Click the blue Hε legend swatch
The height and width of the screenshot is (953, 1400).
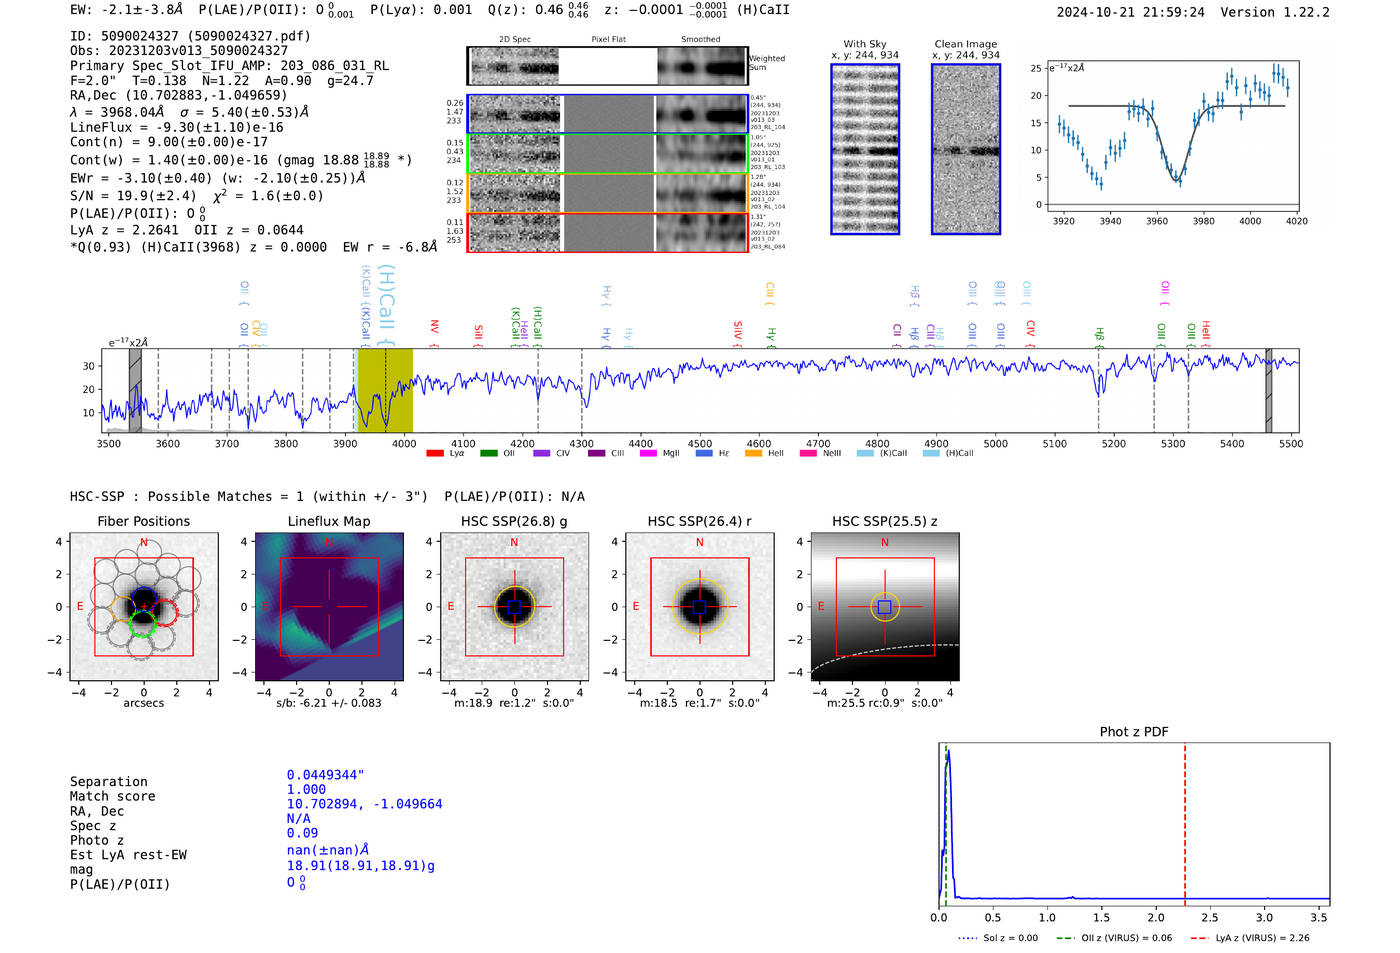(704, 453)
